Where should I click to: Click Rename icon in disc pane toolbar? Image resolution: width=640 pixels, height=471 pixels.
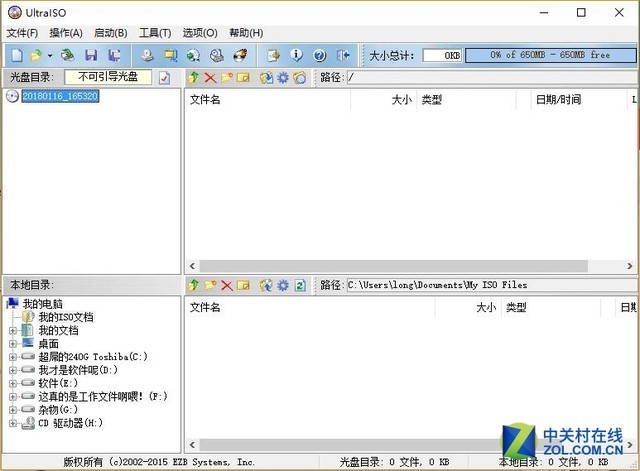point(243,77)
